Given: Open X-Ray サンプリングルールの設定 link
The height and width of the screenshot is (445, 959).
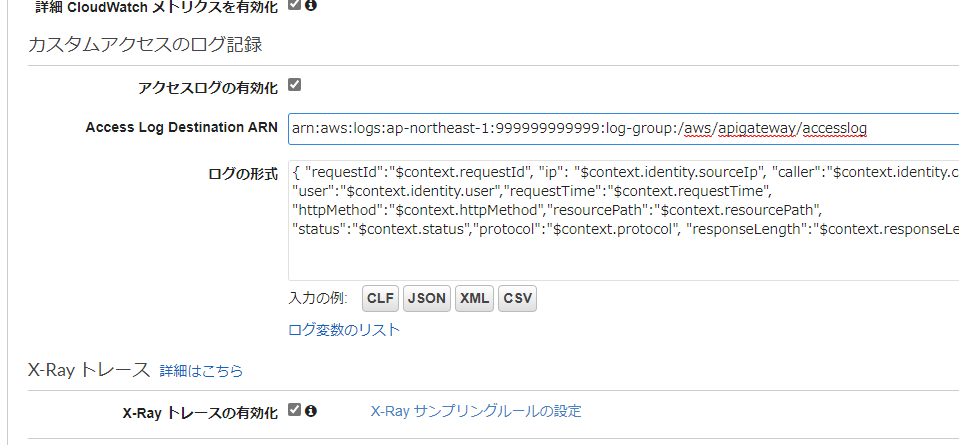Looking at the screenshot, I should point(476,411).
